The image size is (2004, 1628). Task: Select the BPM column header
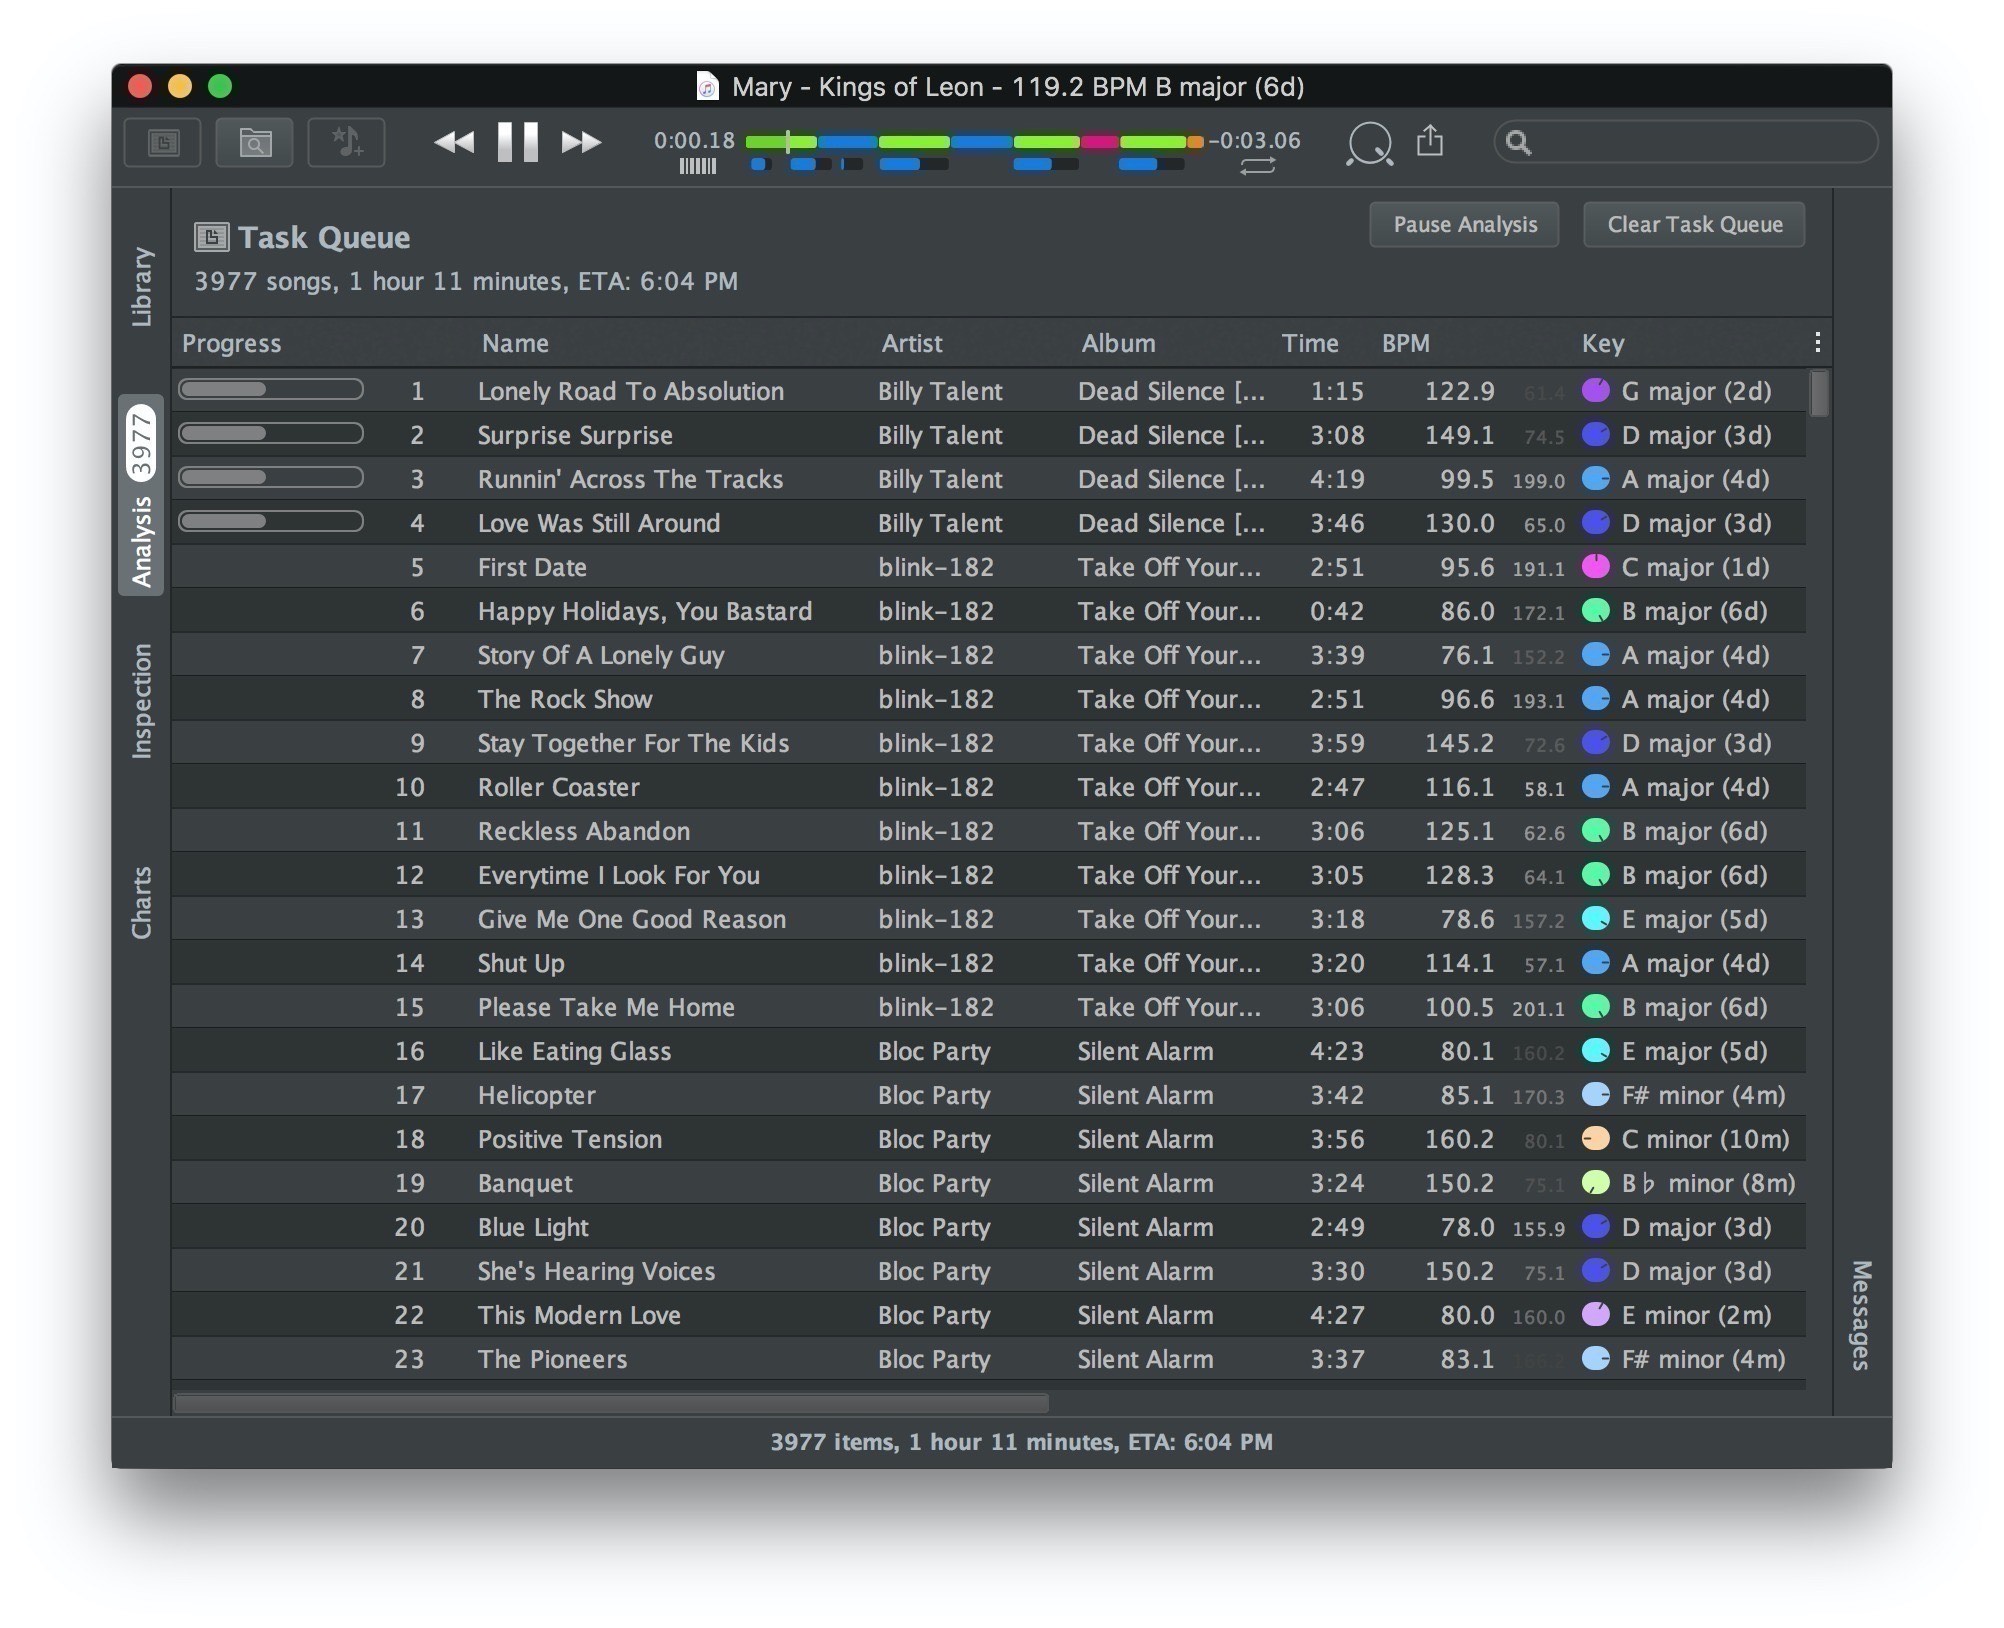pos(1402,342)
